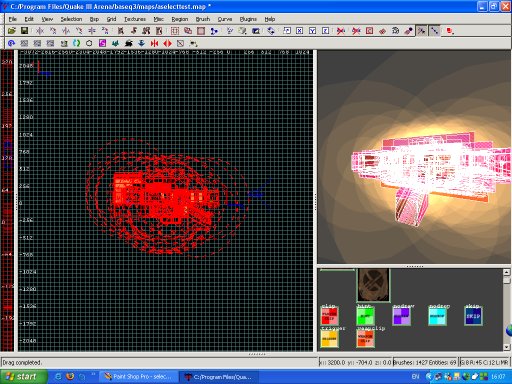The width and height of the screenshot is (512, 384).
Task: Click the red C-box toolbar icon
Action: tap(369, 31)
